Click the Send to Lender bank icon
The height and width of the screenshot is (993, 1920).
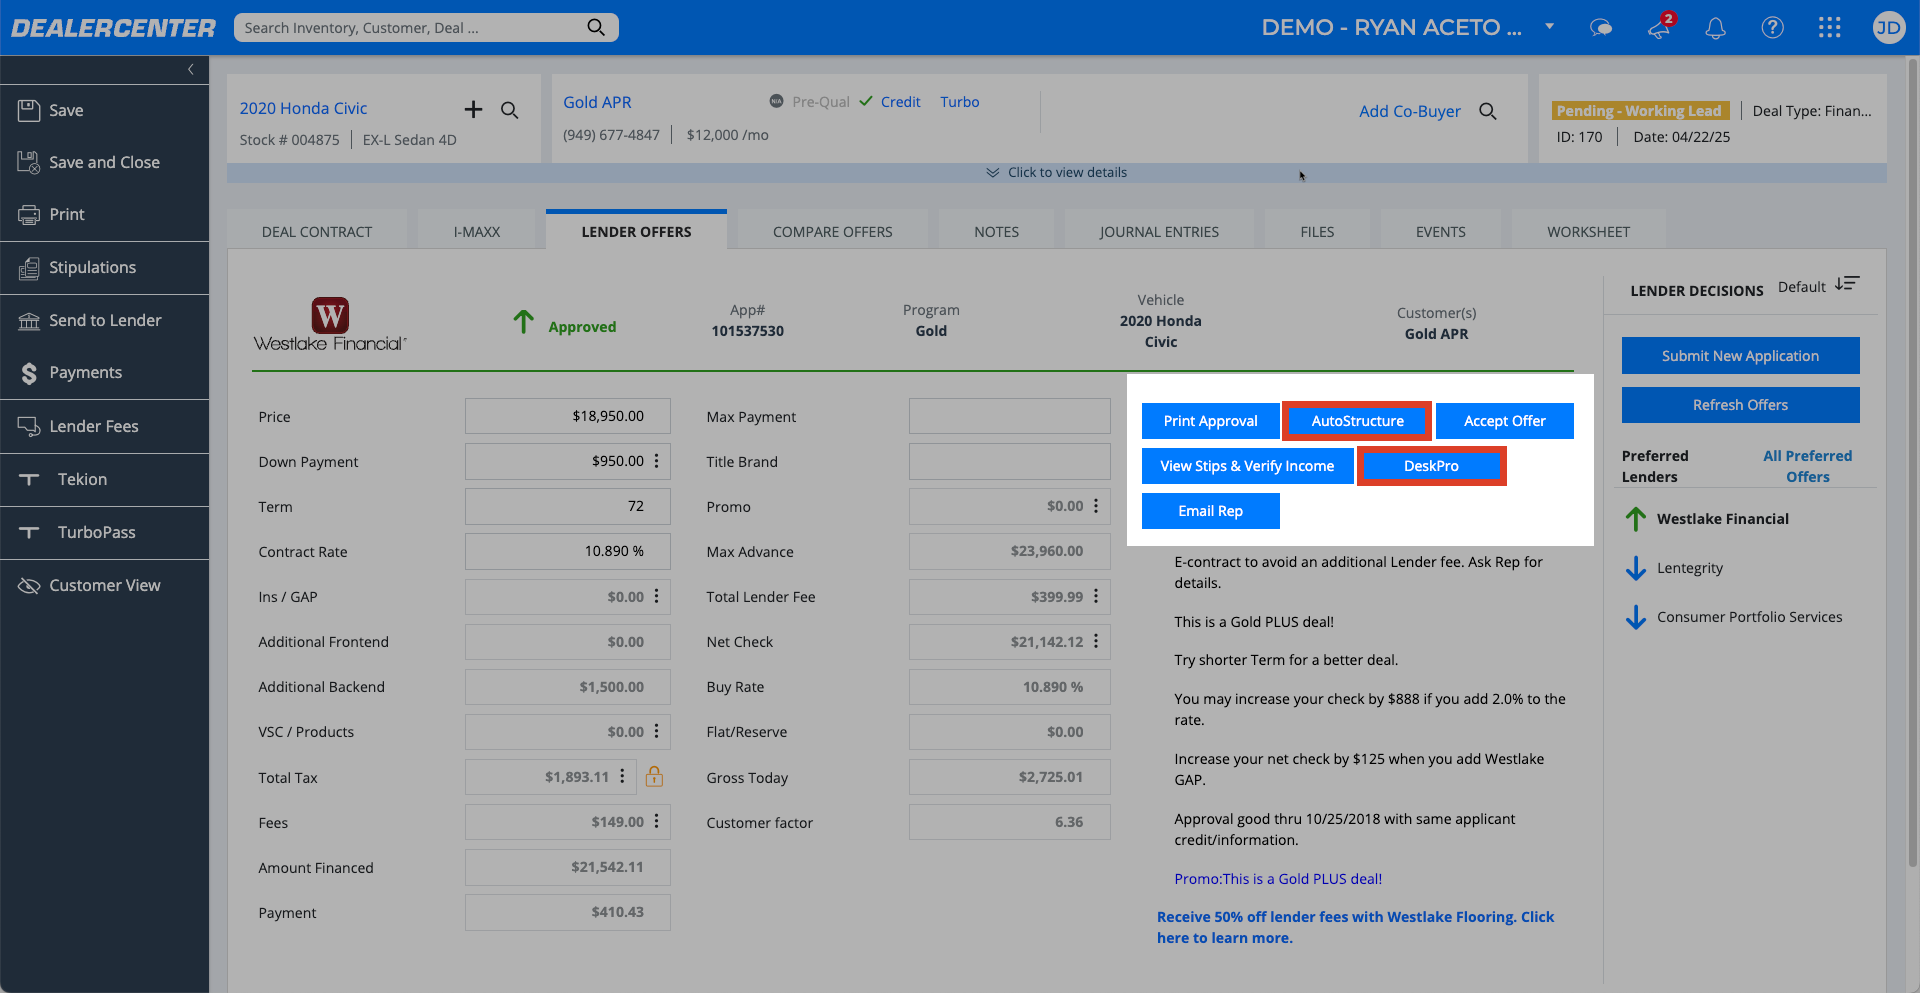pos(29,320)
